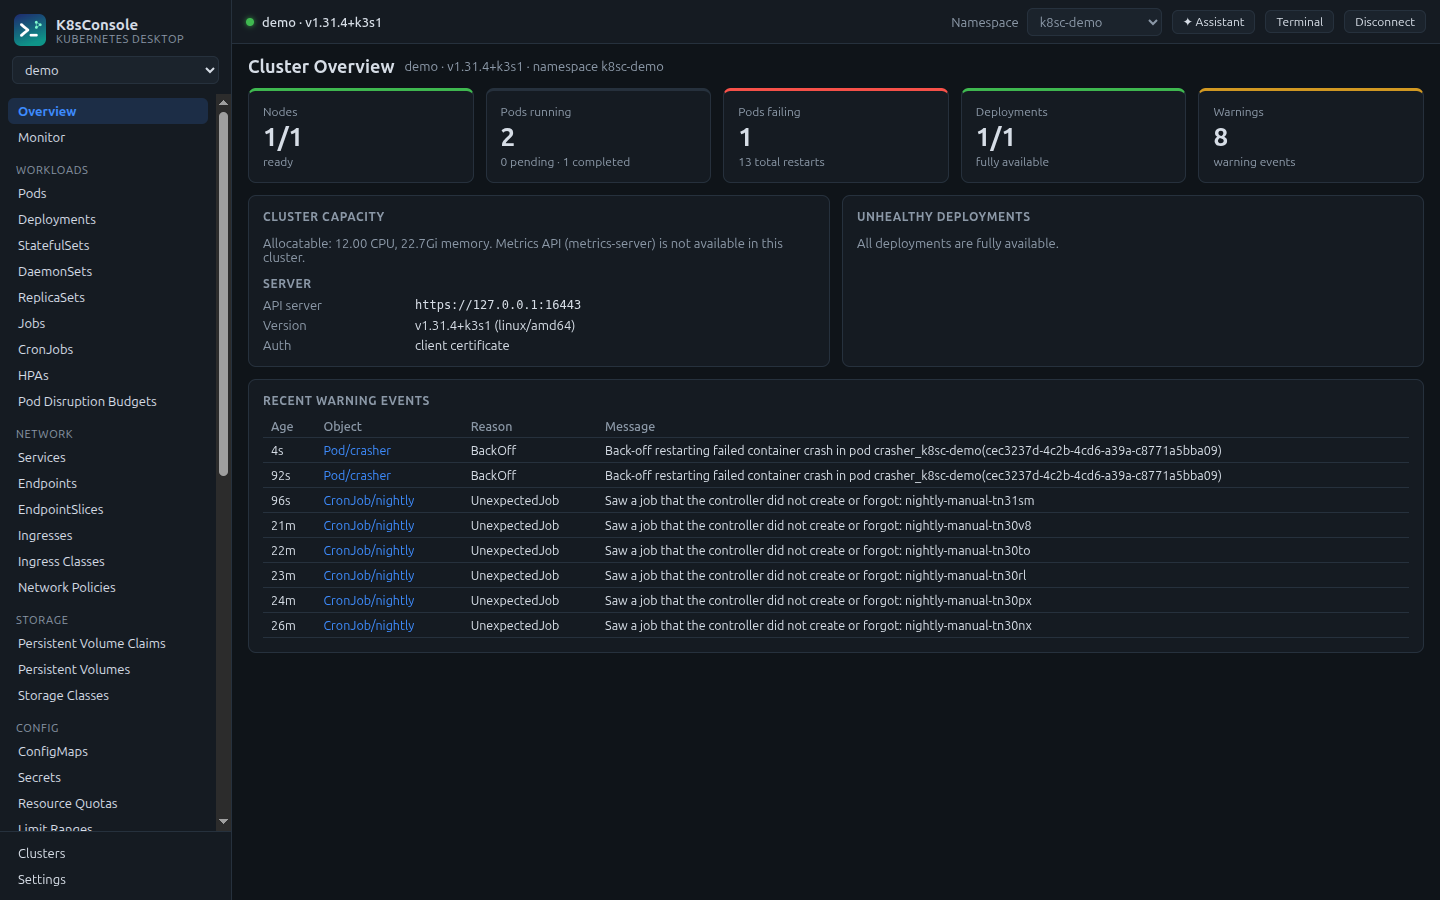Image resolution: width=1440 pixels, height=900 pixels.
Task: Click the Warnings summary card
Action: (1311, 135)
